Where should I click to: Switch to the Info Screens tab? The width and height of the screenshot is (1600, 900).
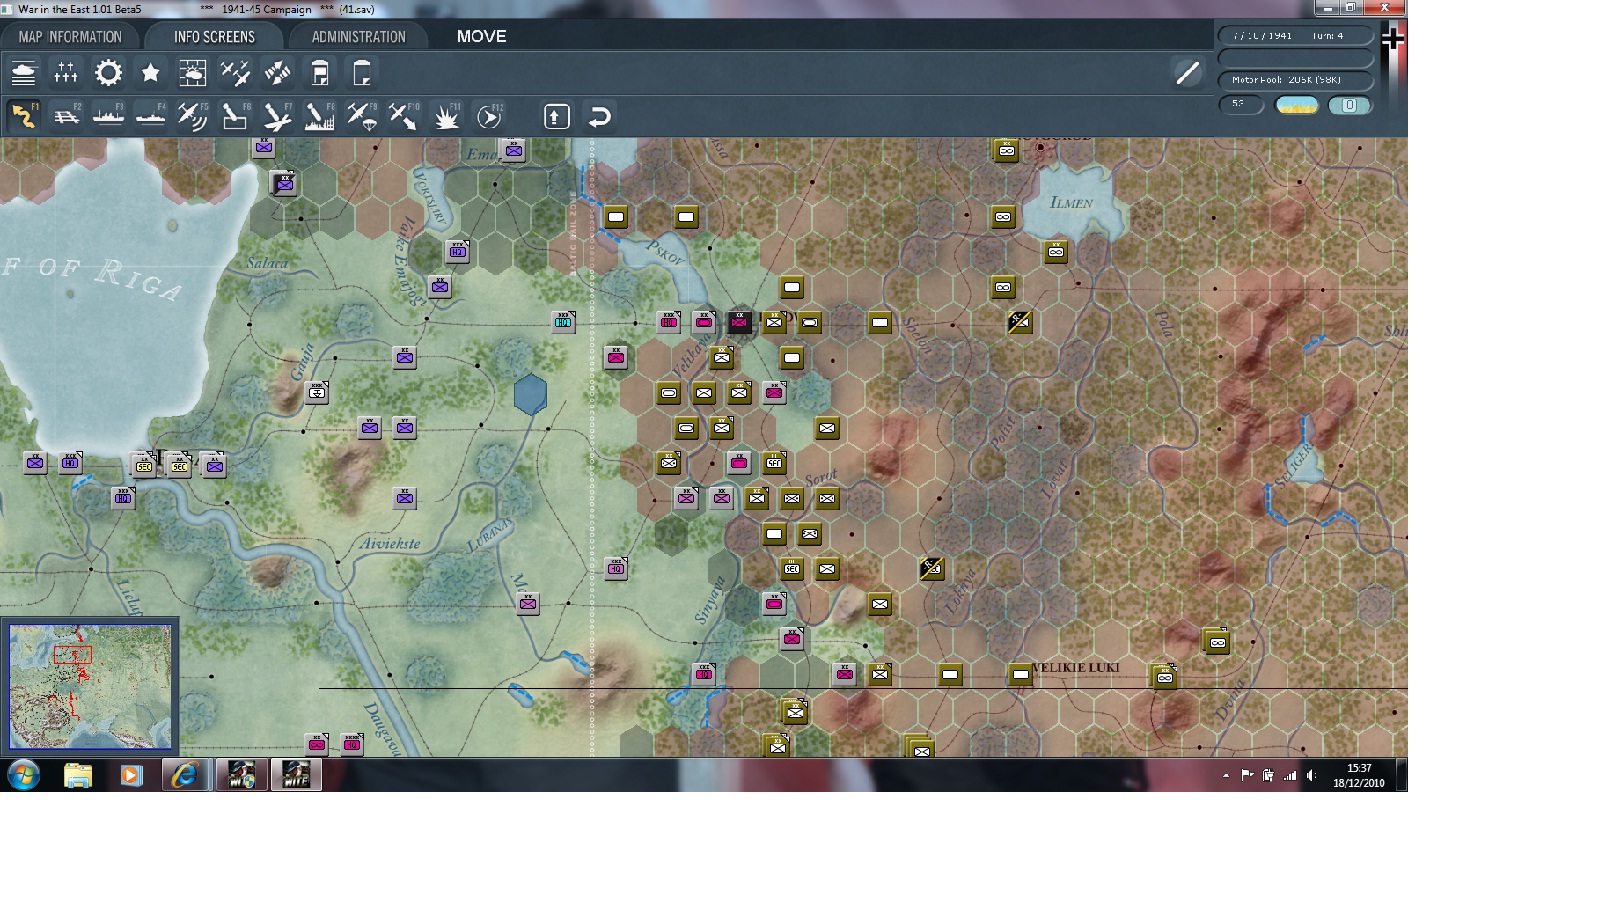(214, 37)
